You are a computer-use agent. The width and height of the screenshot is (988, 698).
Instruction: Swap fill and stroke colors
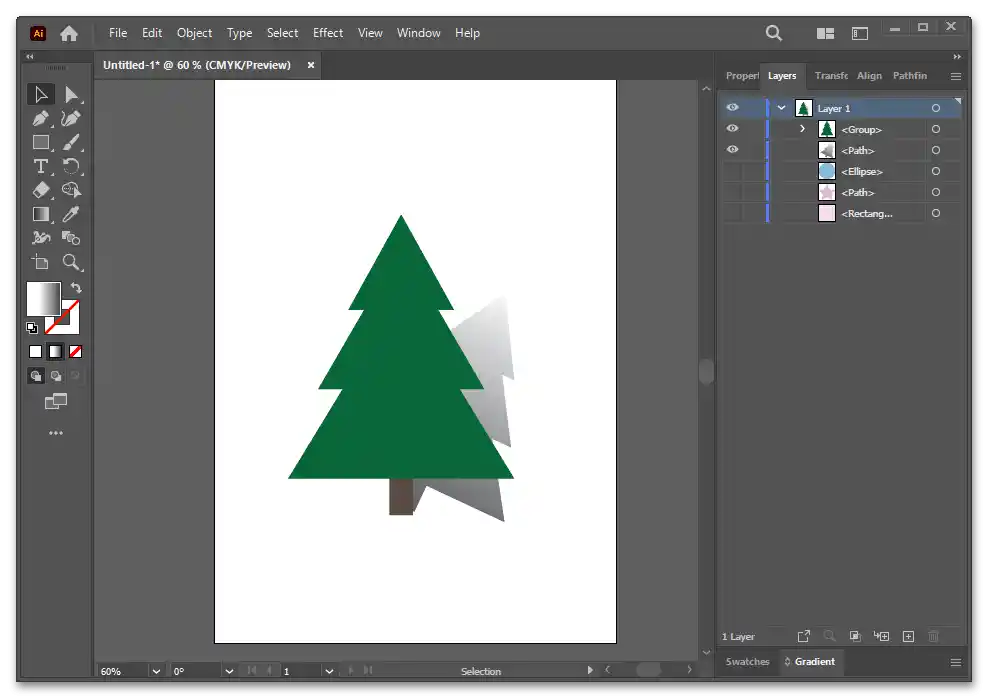(x=75, y=288)
